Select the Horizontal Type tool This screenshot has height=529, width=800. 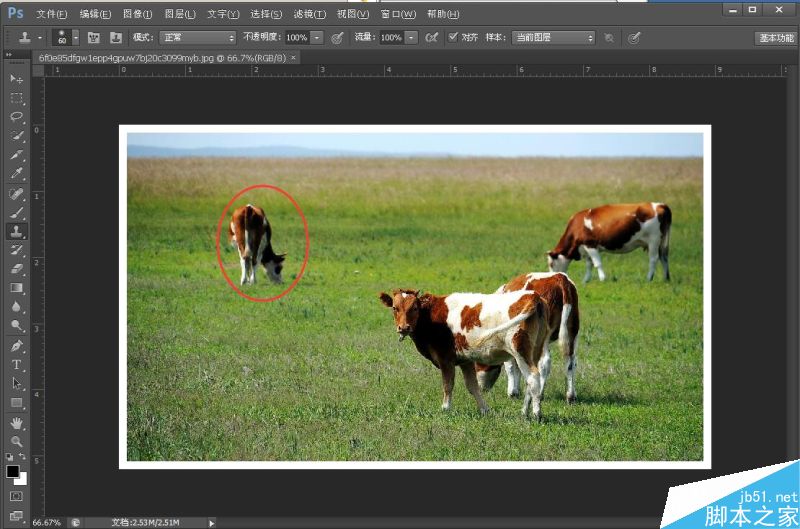pos(16,365)
